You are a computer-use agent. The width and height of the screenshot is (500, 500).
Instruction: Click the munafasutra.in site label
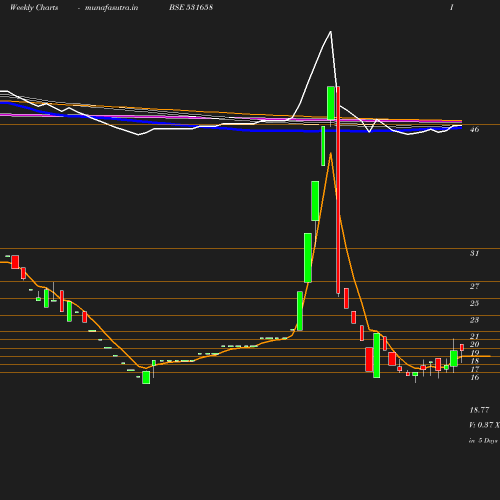click(x=111, y=8)
